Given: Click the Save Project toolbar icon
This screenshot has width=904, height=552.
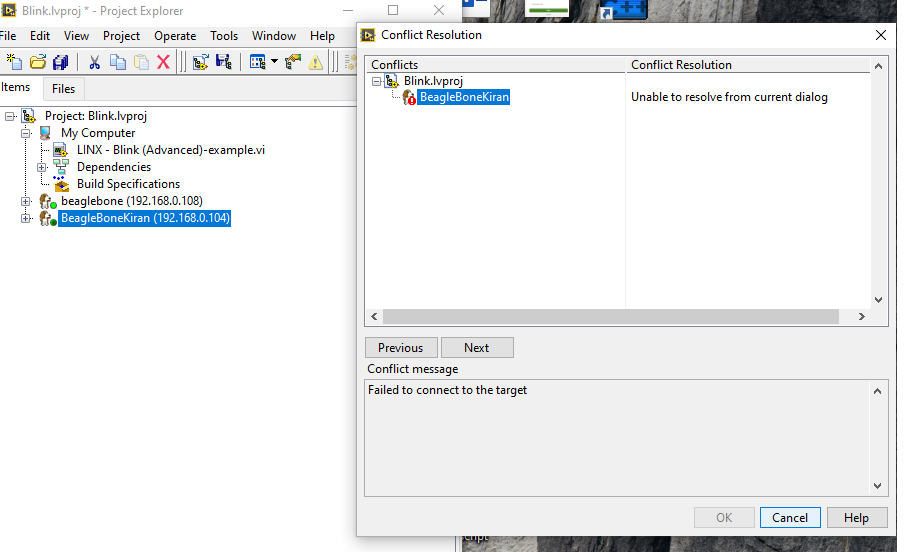Looking at the screenshot, I should (224, 62).
